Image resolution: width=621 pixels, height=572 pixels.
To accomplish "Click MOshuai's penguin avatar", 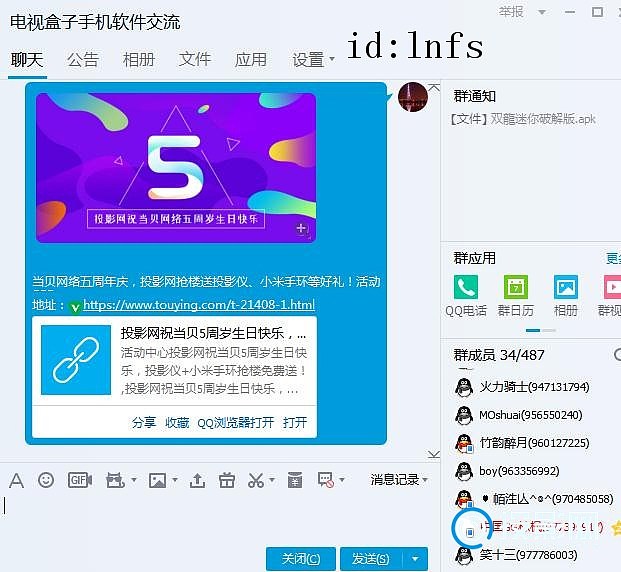I will 464,416.
